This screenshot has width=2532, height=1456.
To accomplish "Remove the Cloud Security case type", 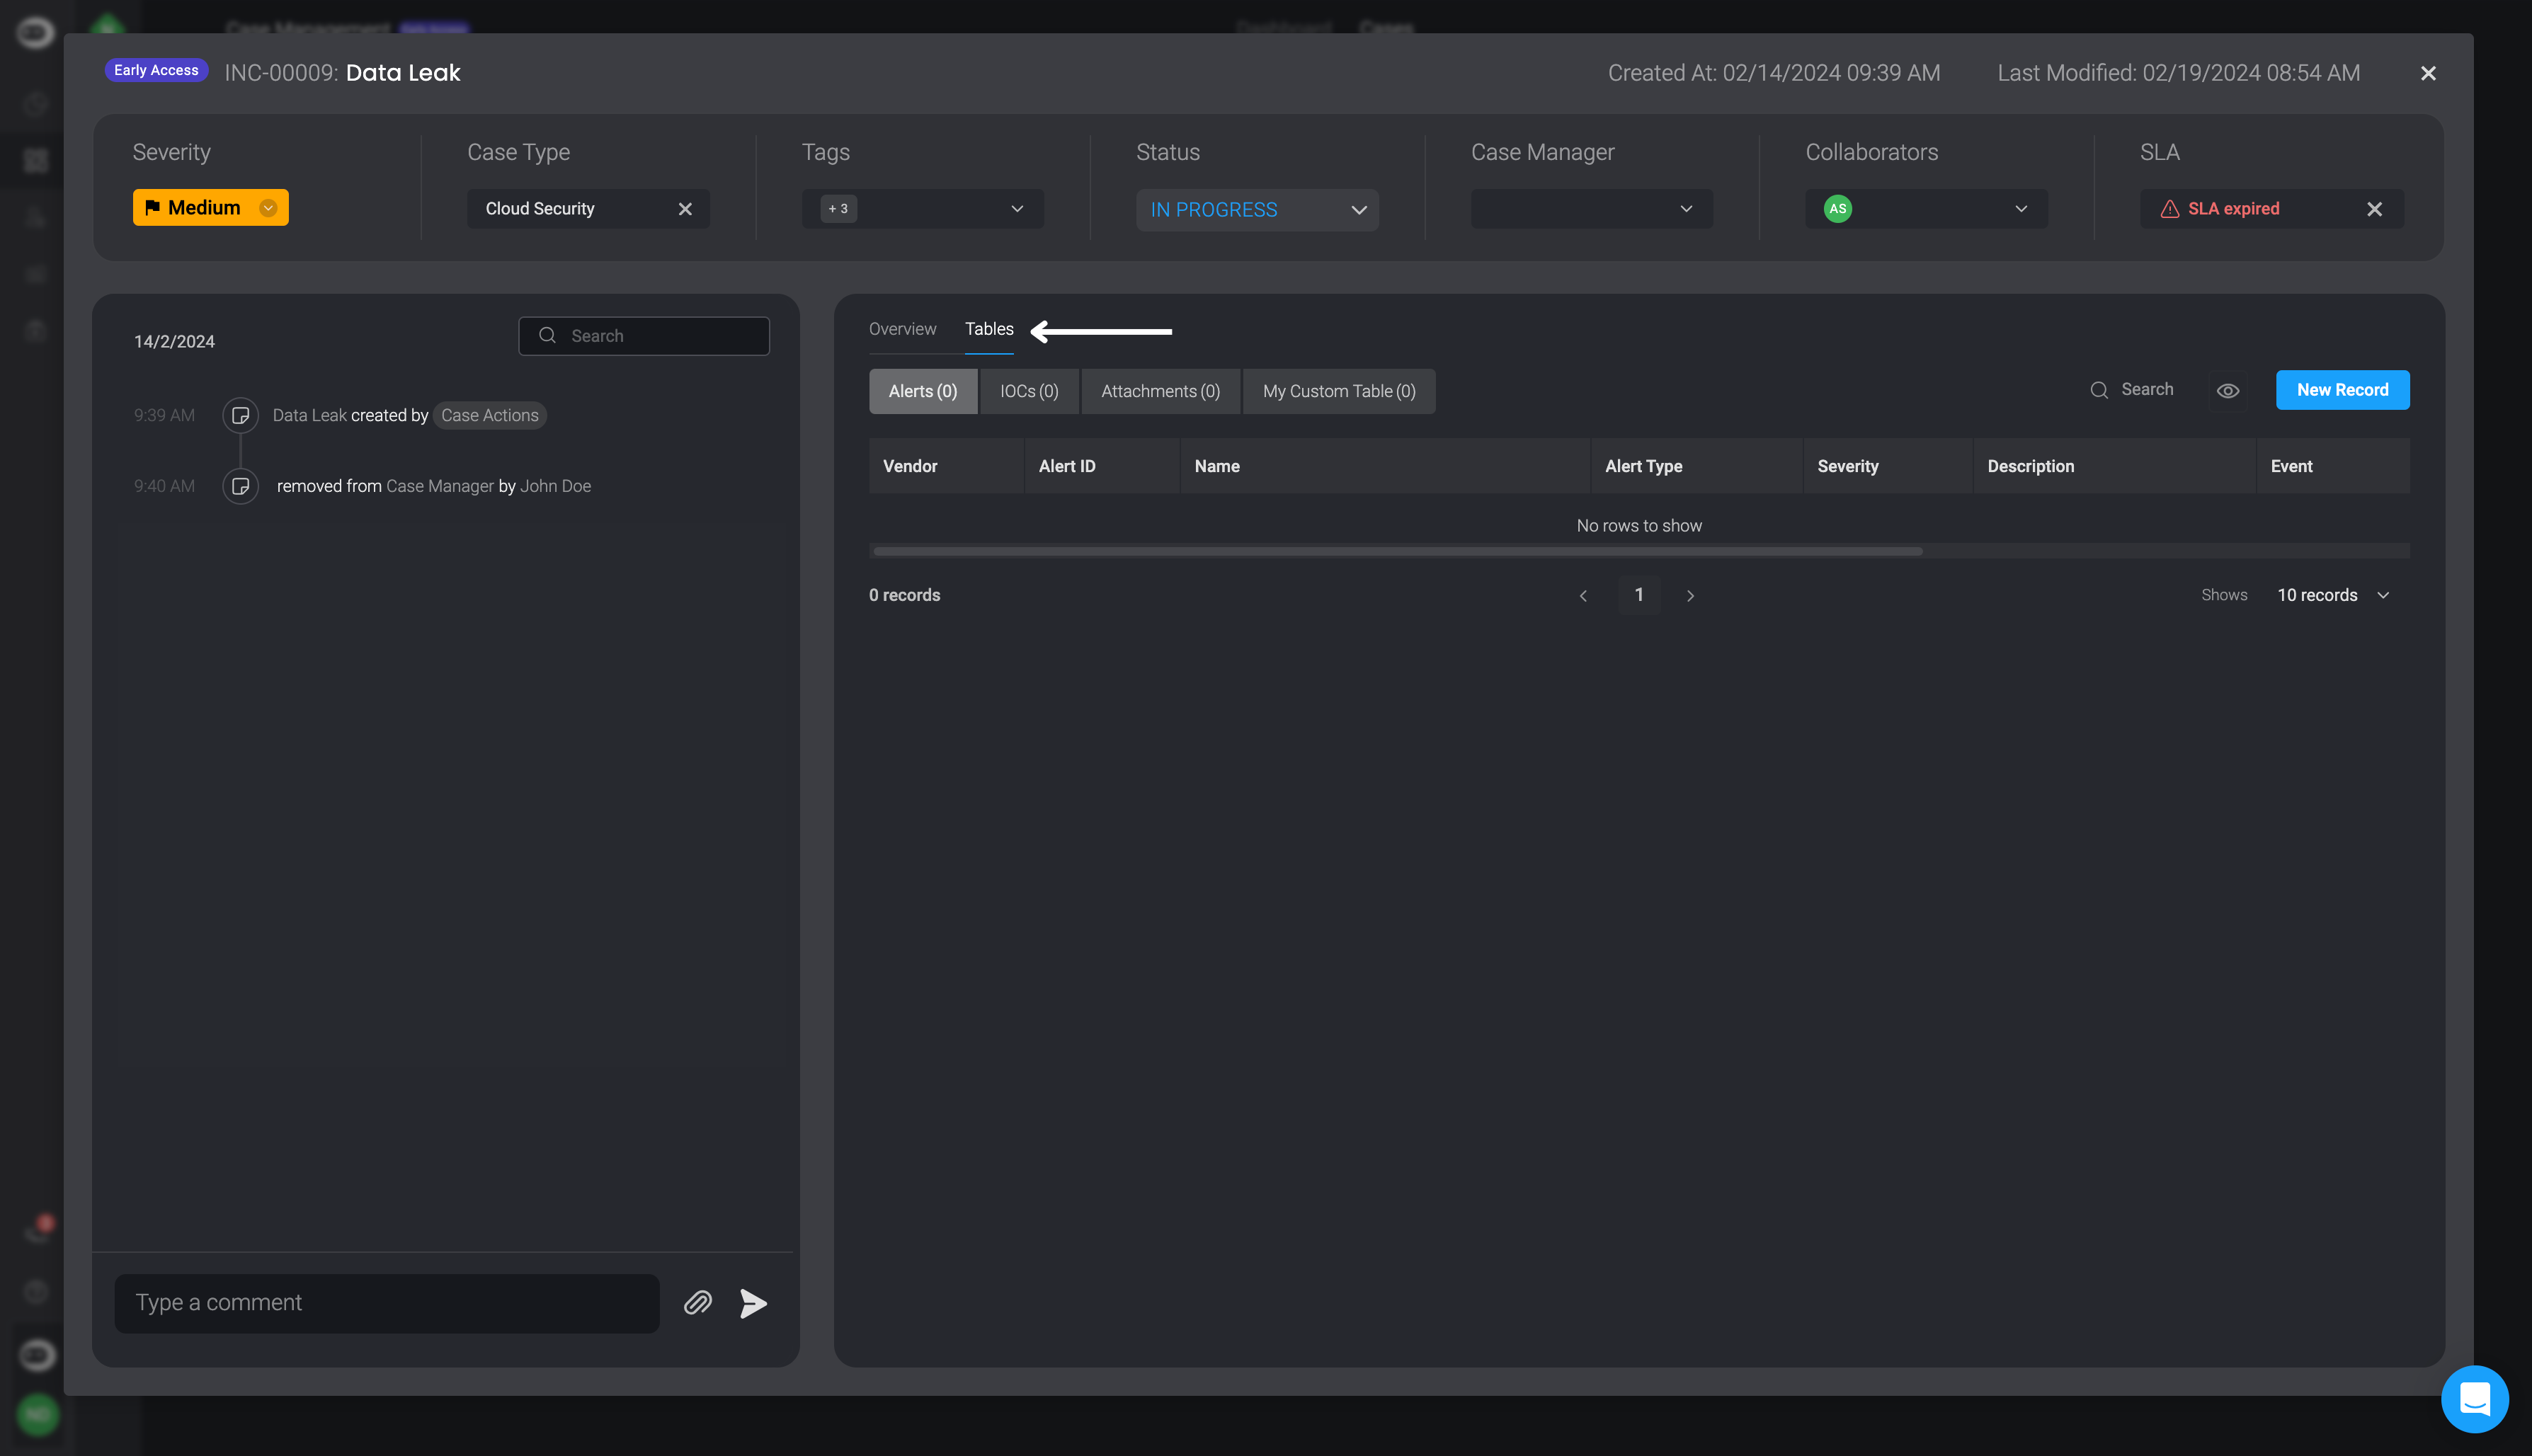I will 685,209.
